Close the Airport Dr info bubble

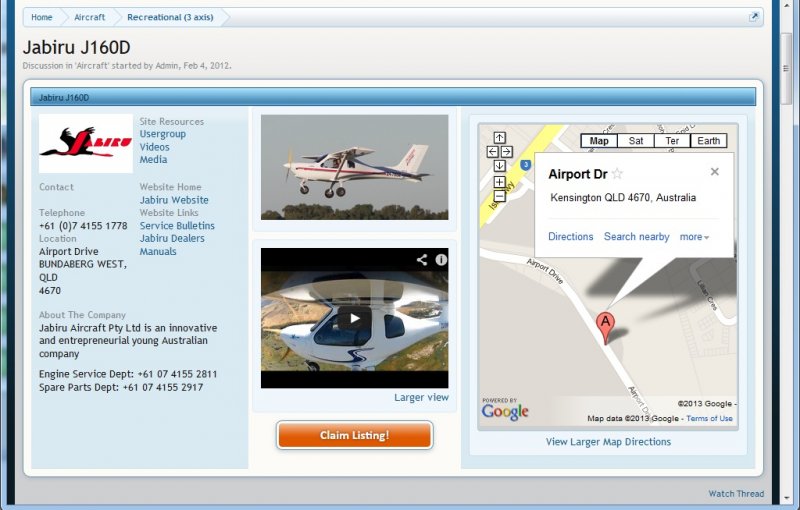point(715,172)
